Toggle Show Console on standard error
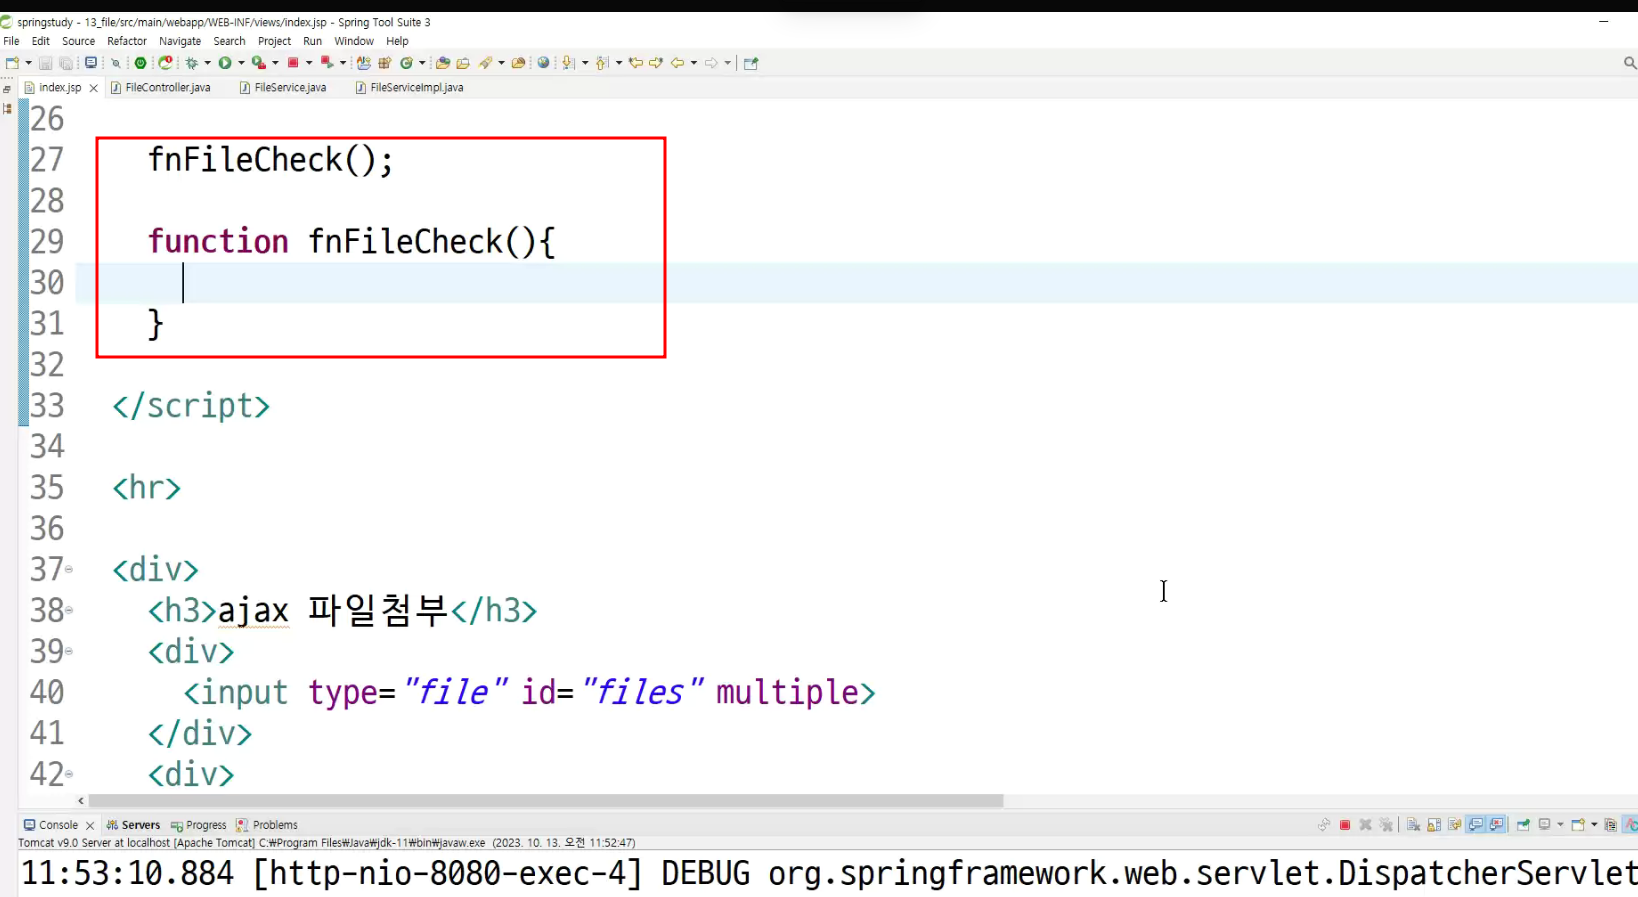Screen dimensions: 1638x897 (1497, 825)
